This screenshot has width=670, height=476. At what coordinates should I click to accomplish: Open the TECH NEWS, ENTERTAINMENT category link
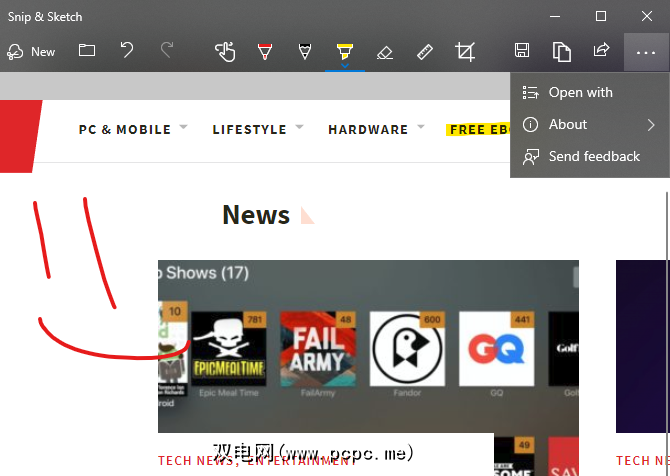(x=257, y=461)
